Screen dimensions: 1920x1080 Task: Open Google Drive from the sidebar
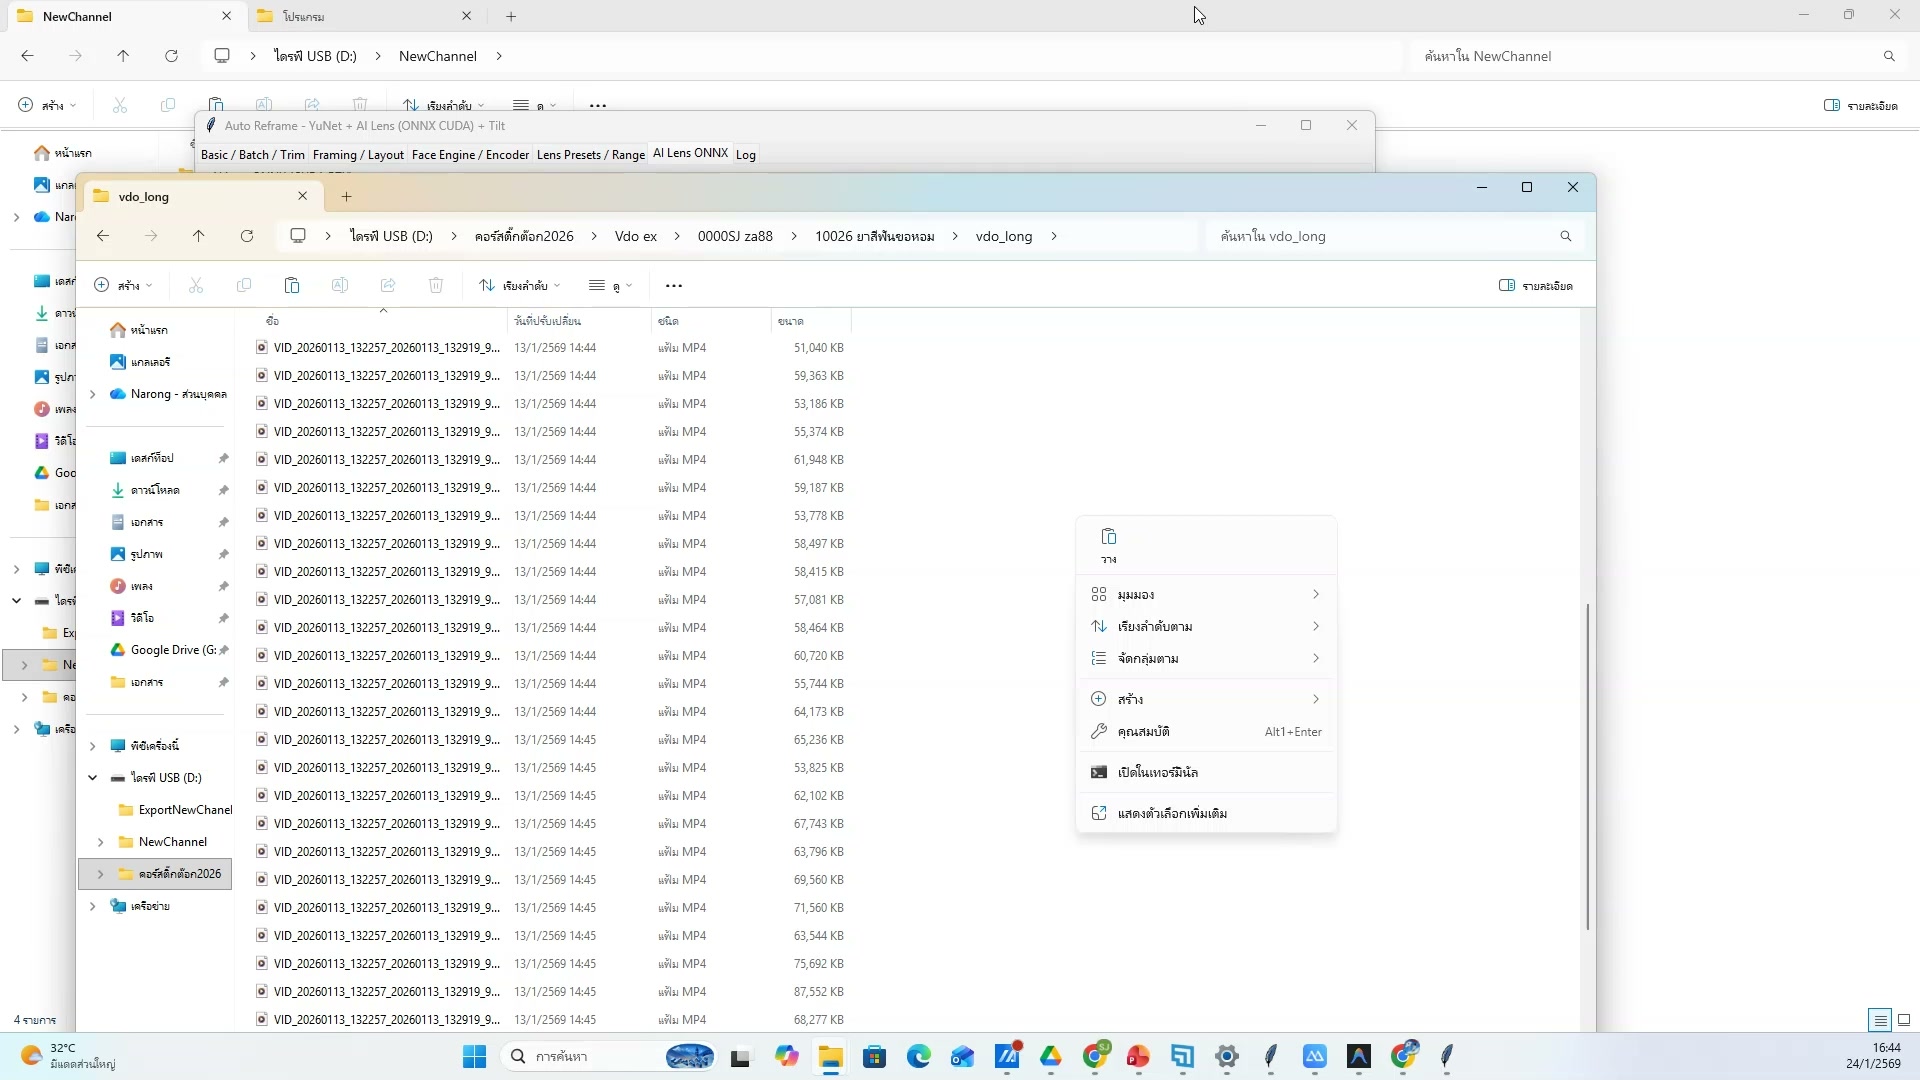click(170, 650)
